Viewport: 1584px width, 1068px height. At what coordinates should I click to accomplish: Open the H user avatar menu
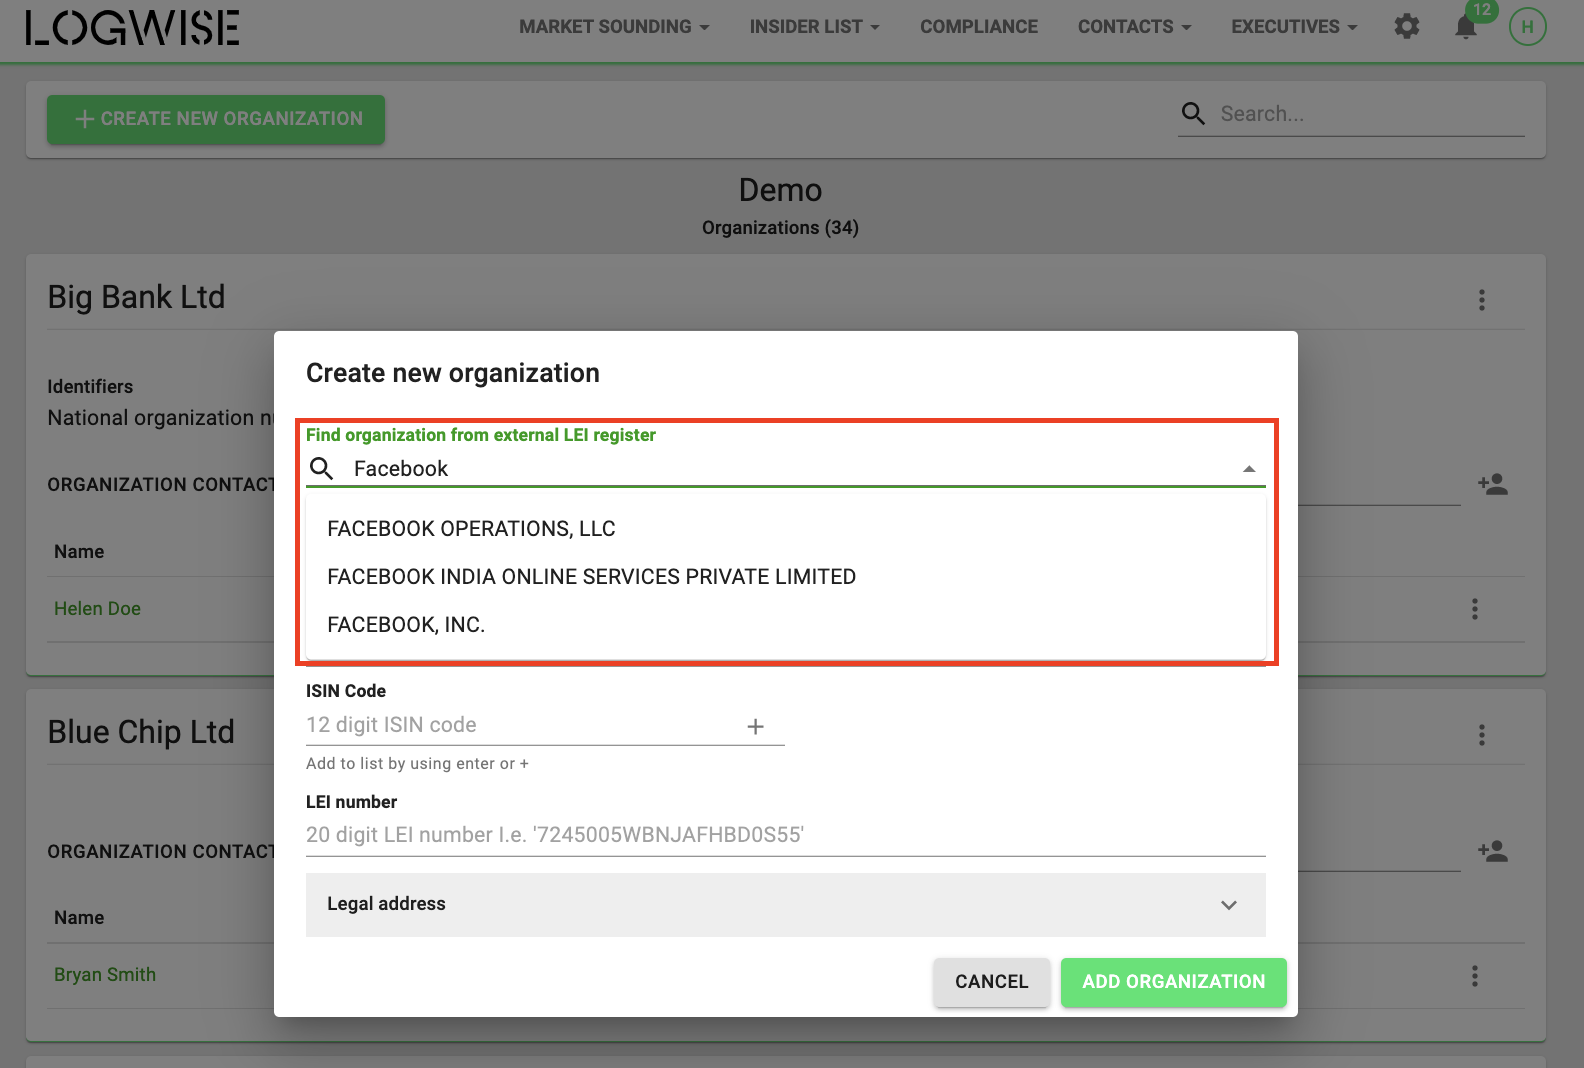point(1527,26)
